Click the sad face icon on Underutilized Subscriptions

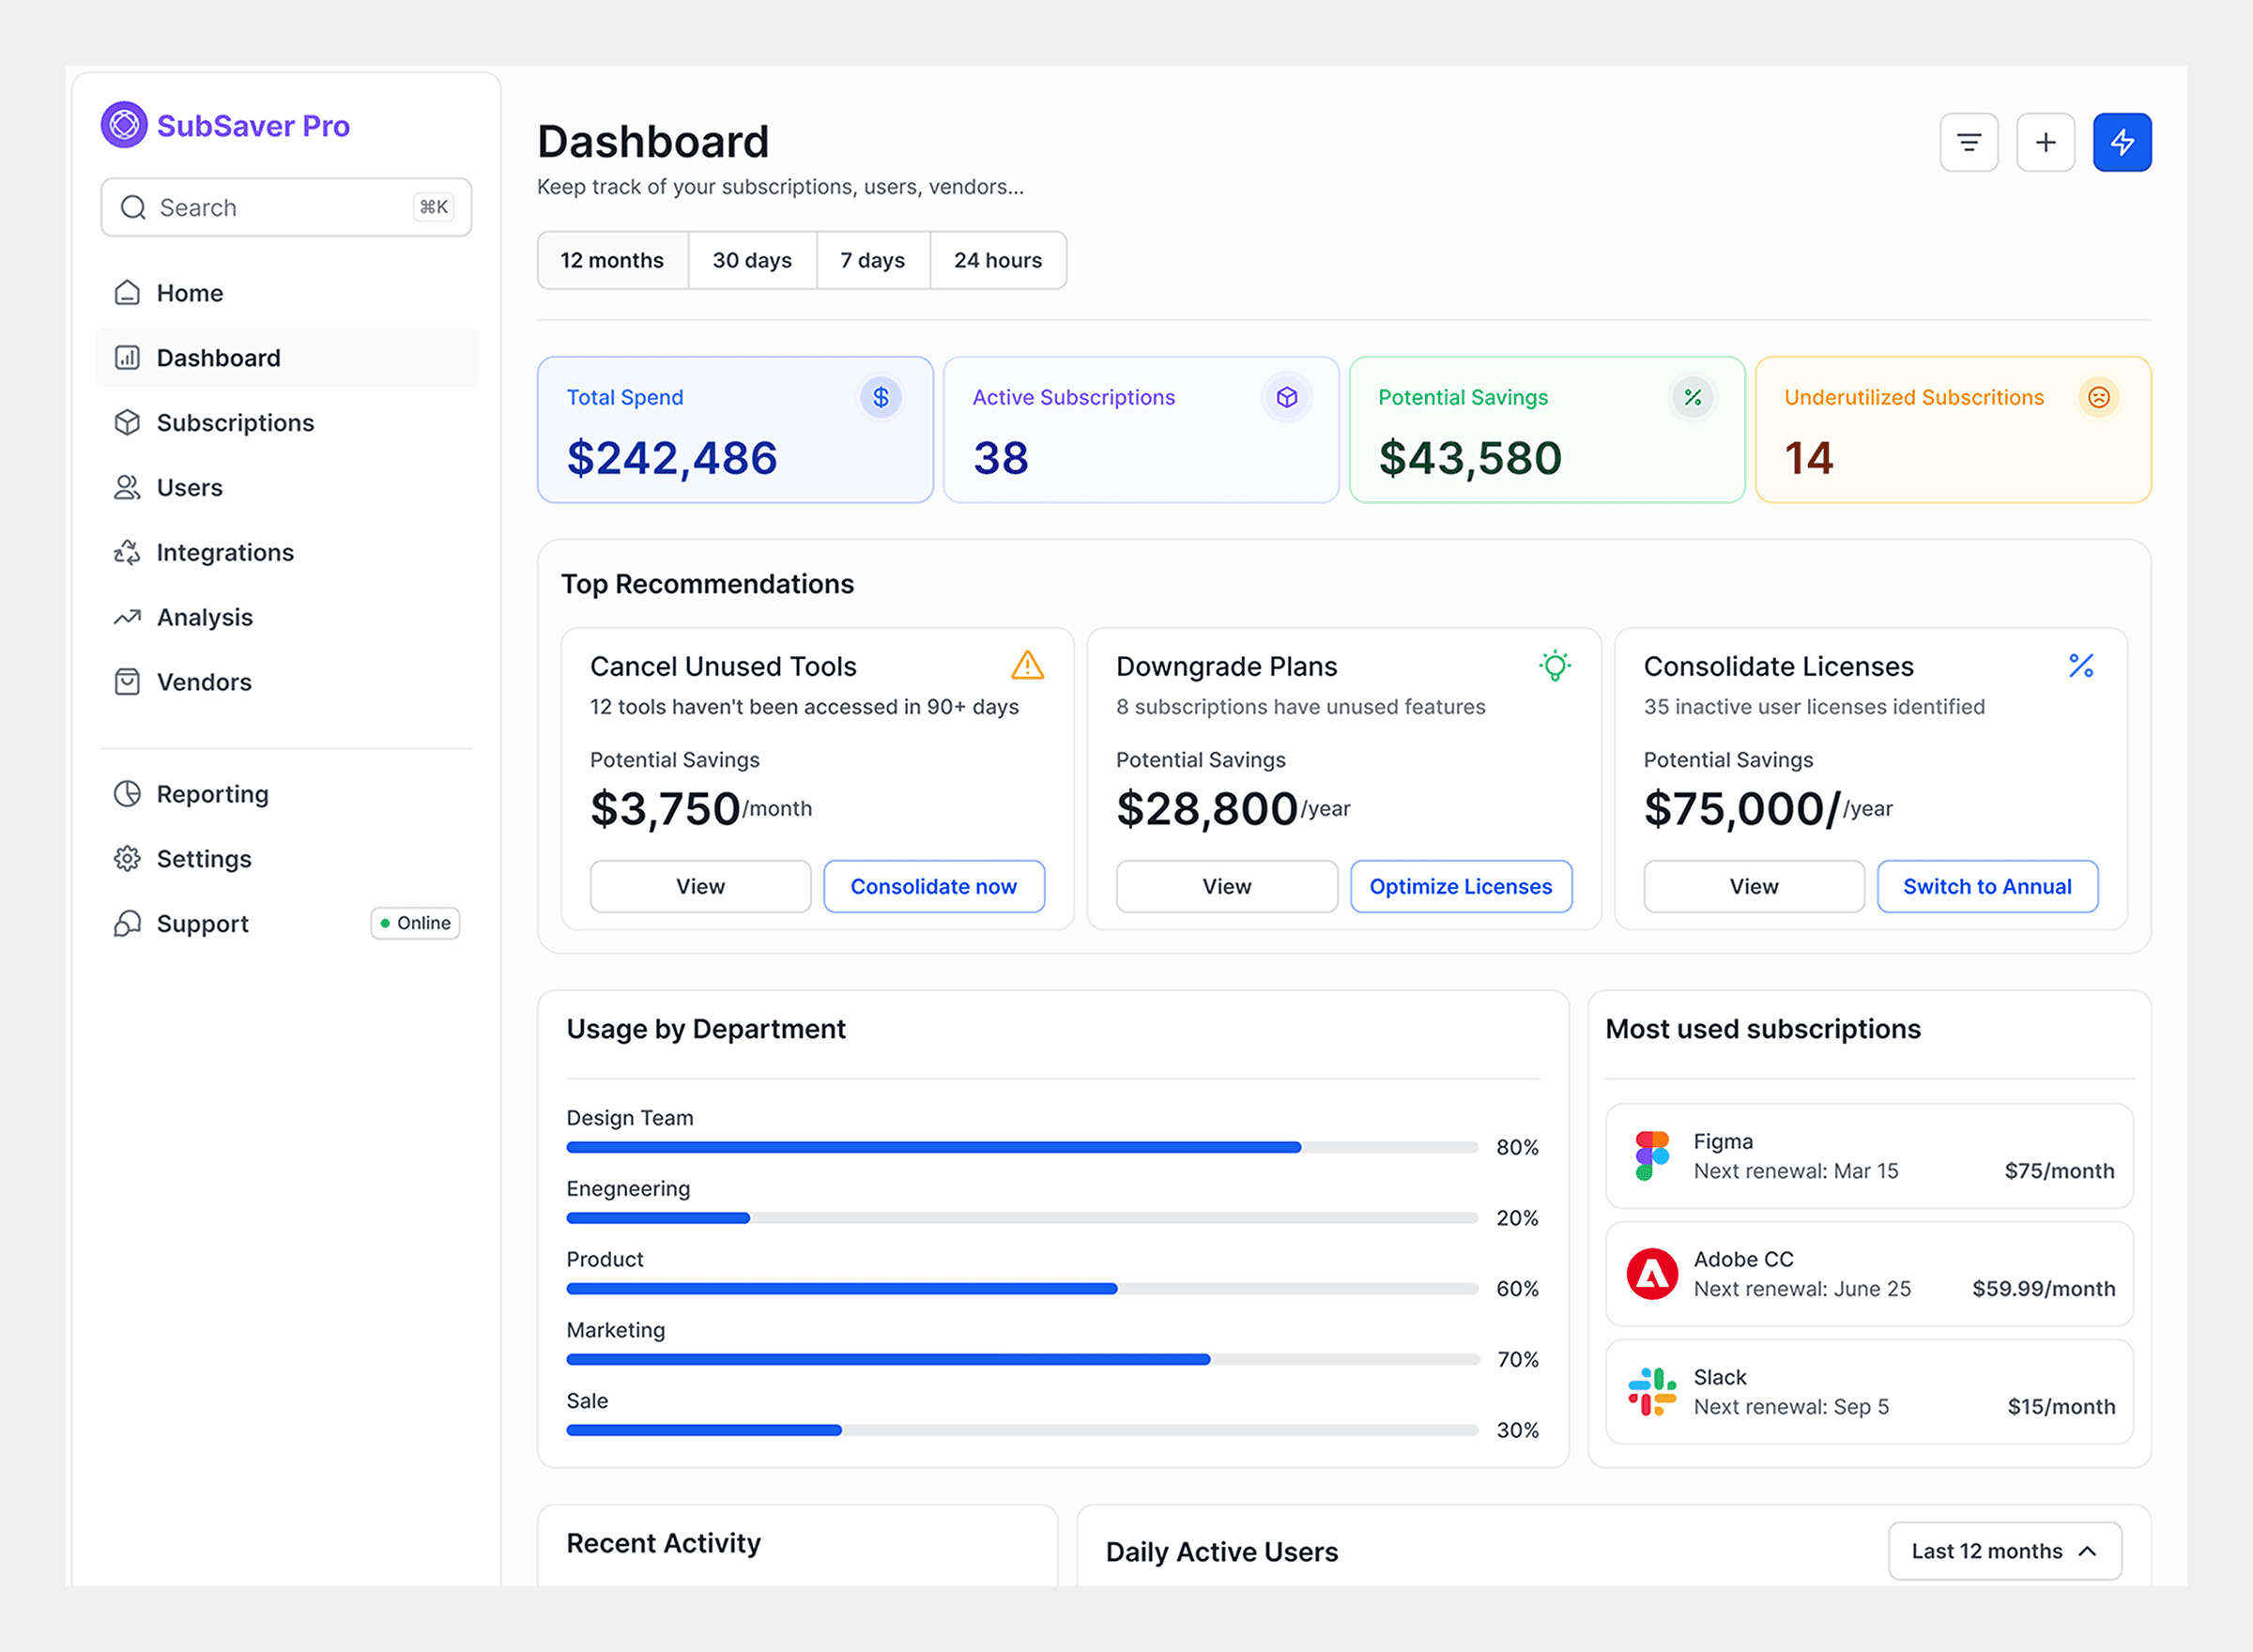[2098, 397]
